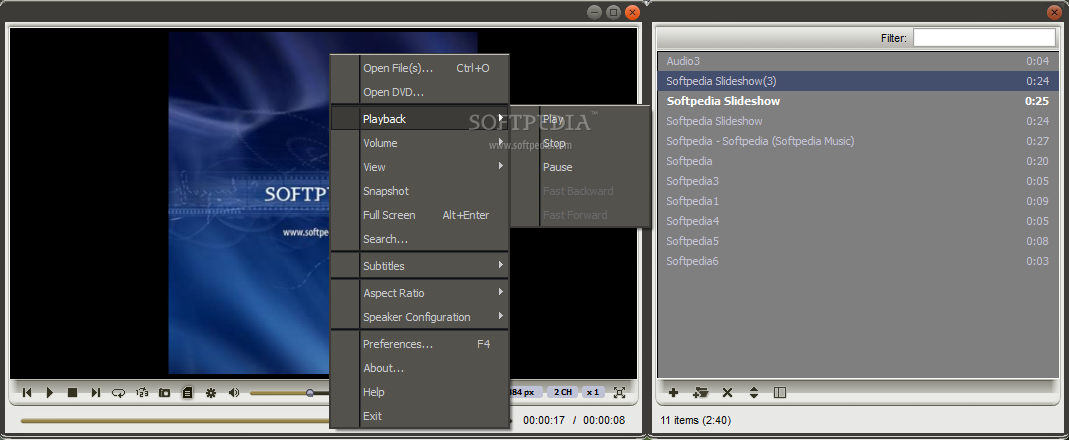
Task: Select Audio3 in the playlist
Action: (858, 61)
